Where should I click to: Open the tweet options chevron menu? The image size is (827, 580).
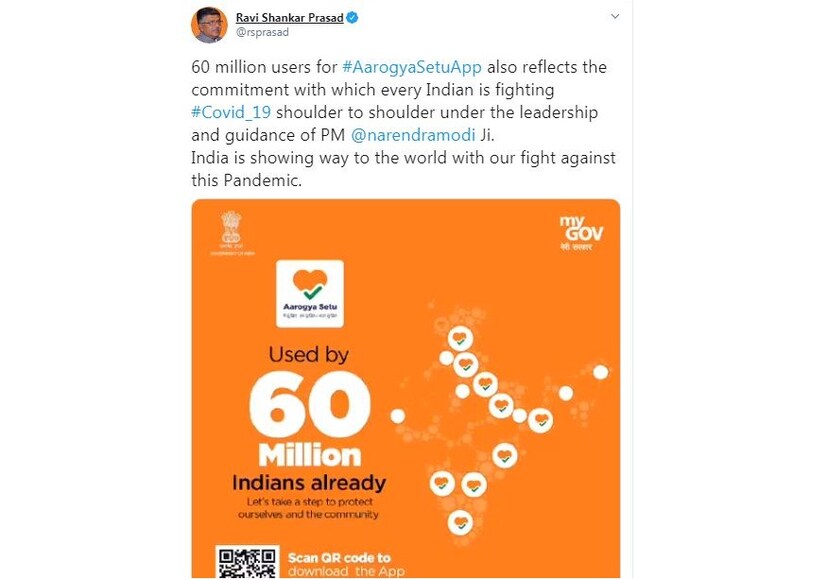coord(615,17)
